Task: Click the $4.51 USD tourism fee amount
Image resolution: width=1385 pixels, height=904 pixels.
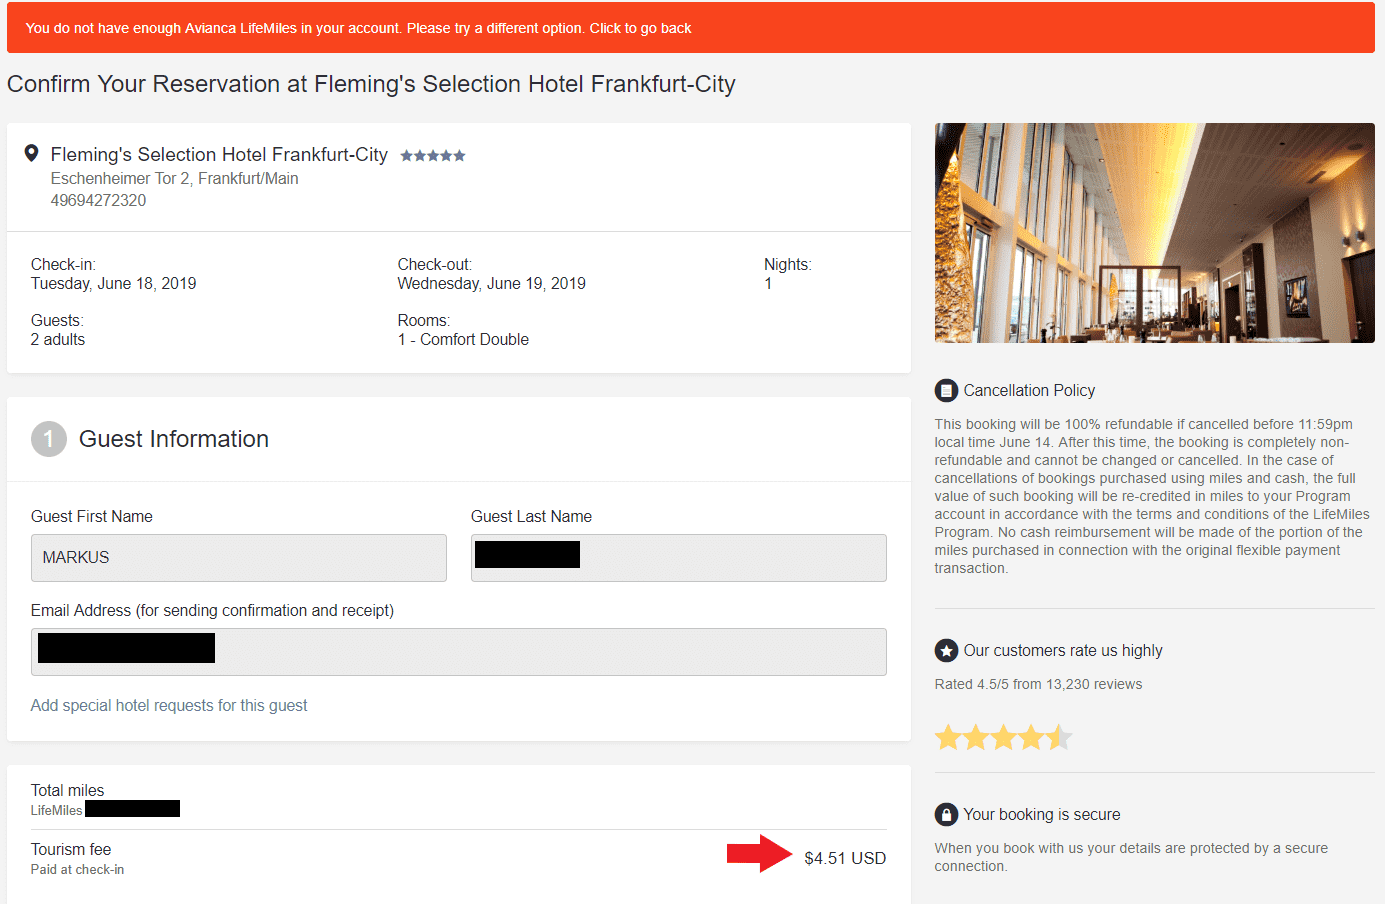Action: 845,858
